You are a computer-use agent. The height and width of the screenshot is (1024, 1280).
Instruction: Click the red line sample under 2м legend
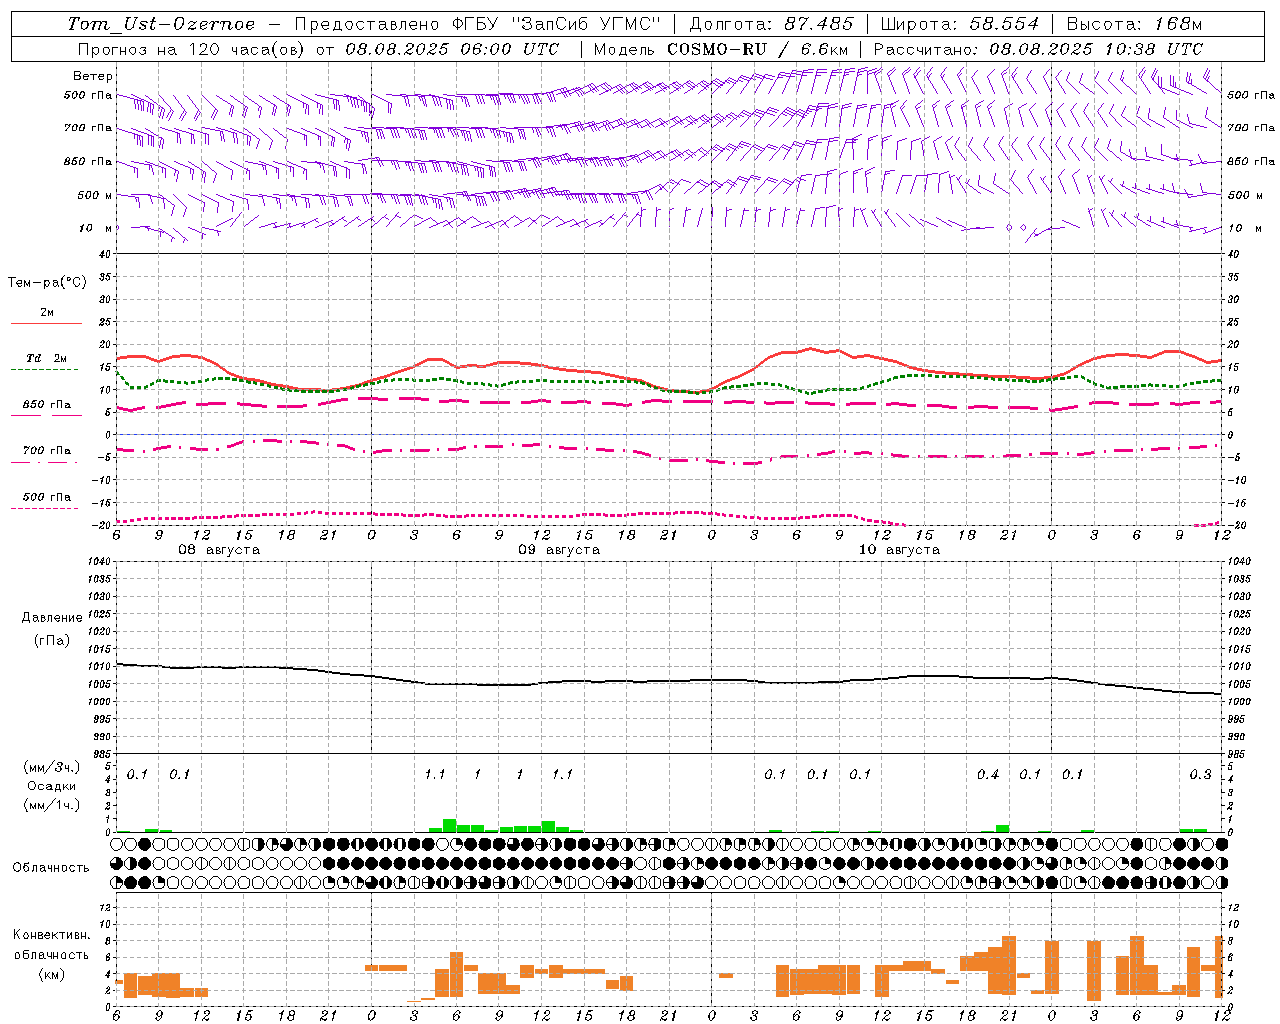click(x=47, y=323)
